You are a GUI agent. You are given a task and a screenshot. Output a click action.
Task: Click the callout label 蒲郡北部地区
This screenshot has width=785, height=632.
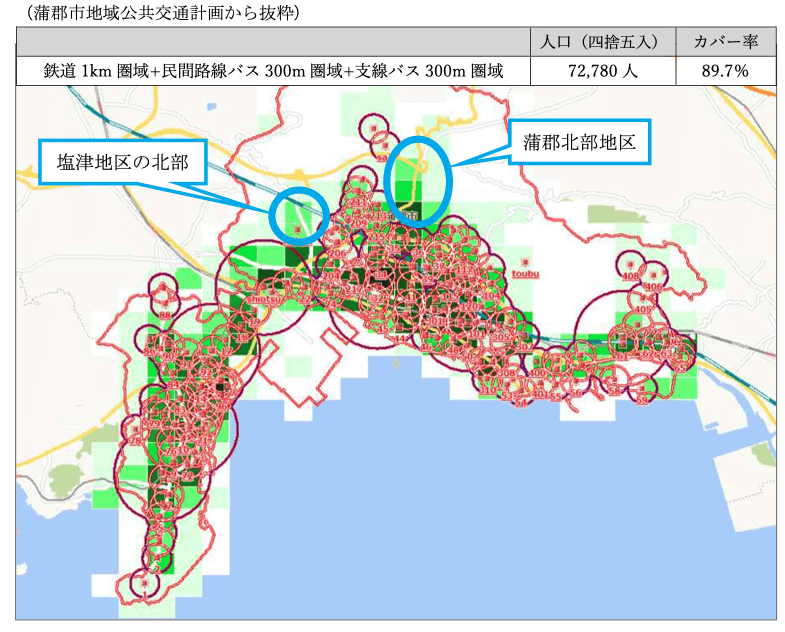tap(579, 142)
